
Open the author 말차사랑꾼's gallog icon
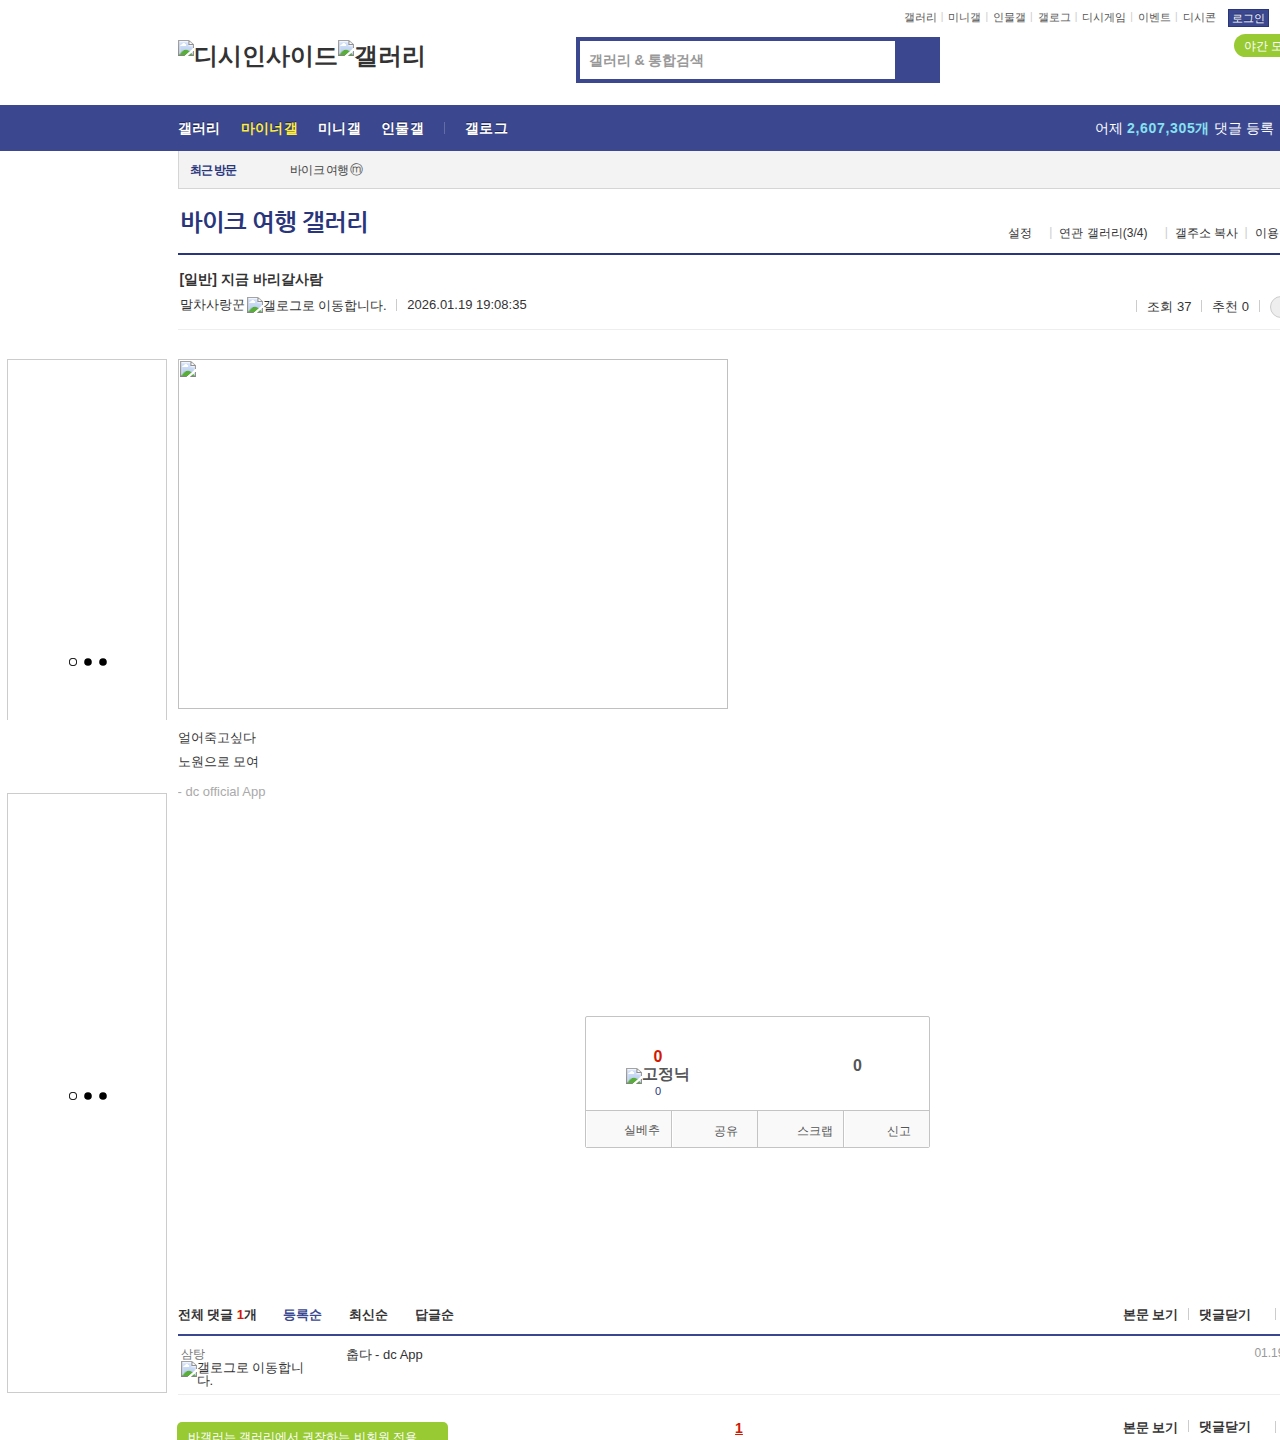point(316,306)
